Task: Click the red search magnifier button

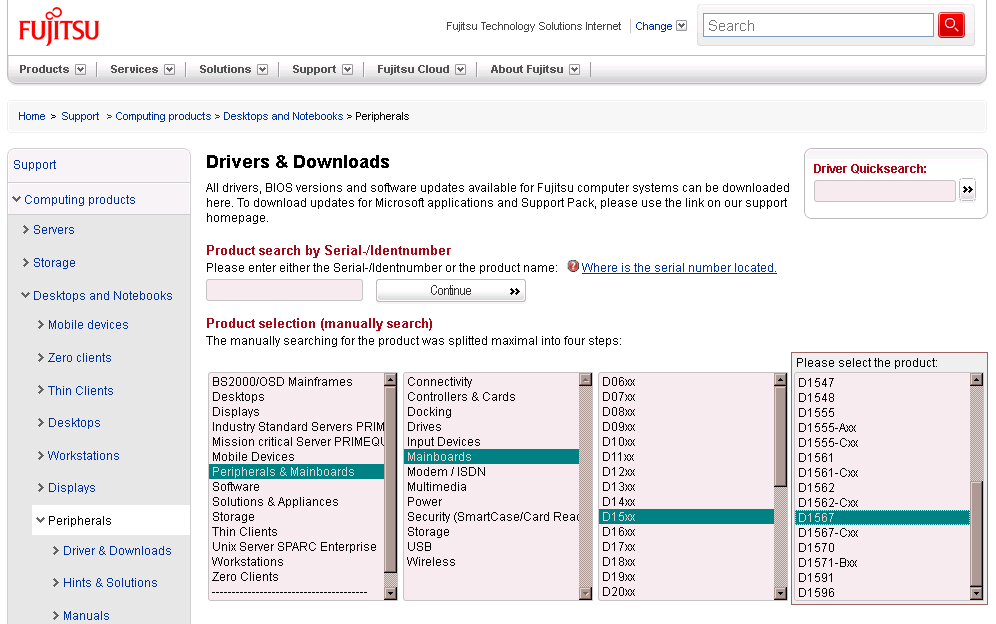Action: [x=951, y=26]
